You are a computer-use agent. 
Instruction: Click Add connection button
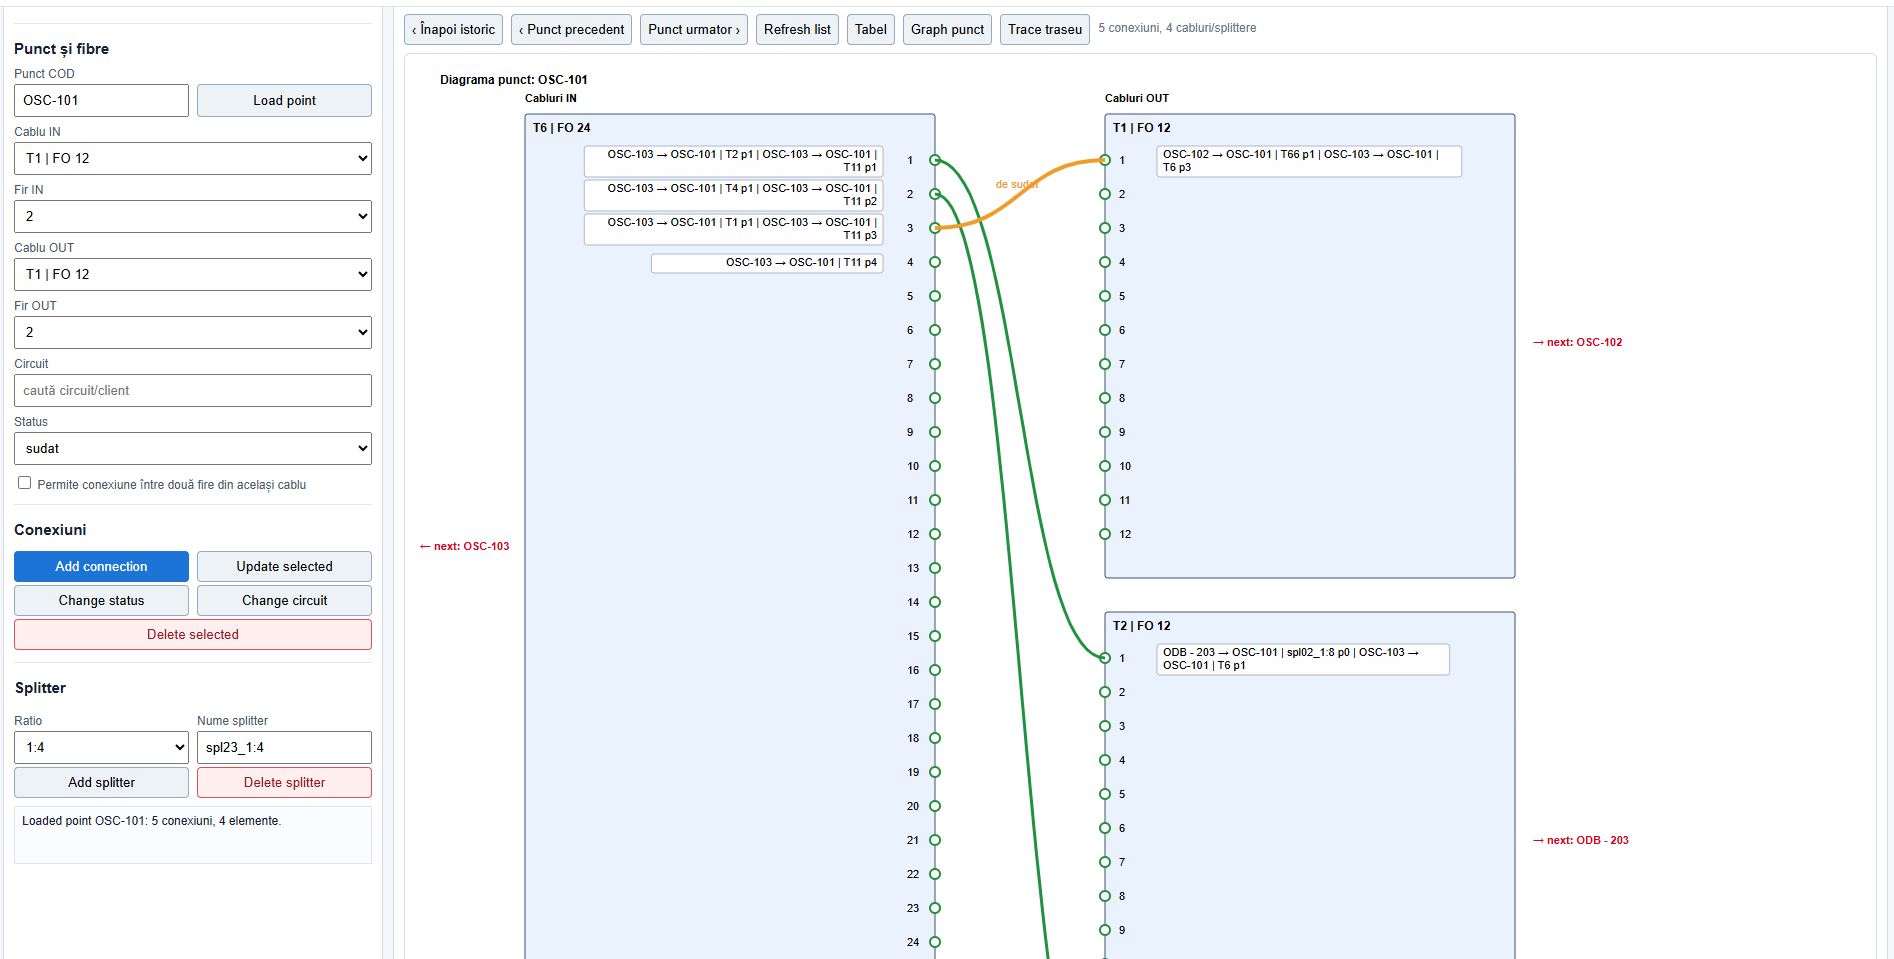[101, 566]
